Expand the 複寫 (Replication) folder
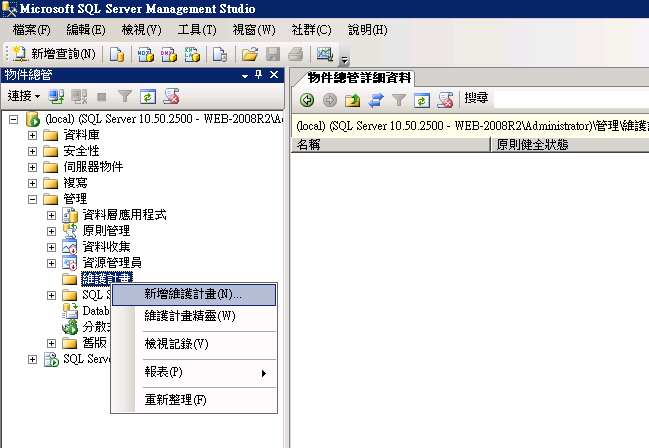 pos(32,183)
